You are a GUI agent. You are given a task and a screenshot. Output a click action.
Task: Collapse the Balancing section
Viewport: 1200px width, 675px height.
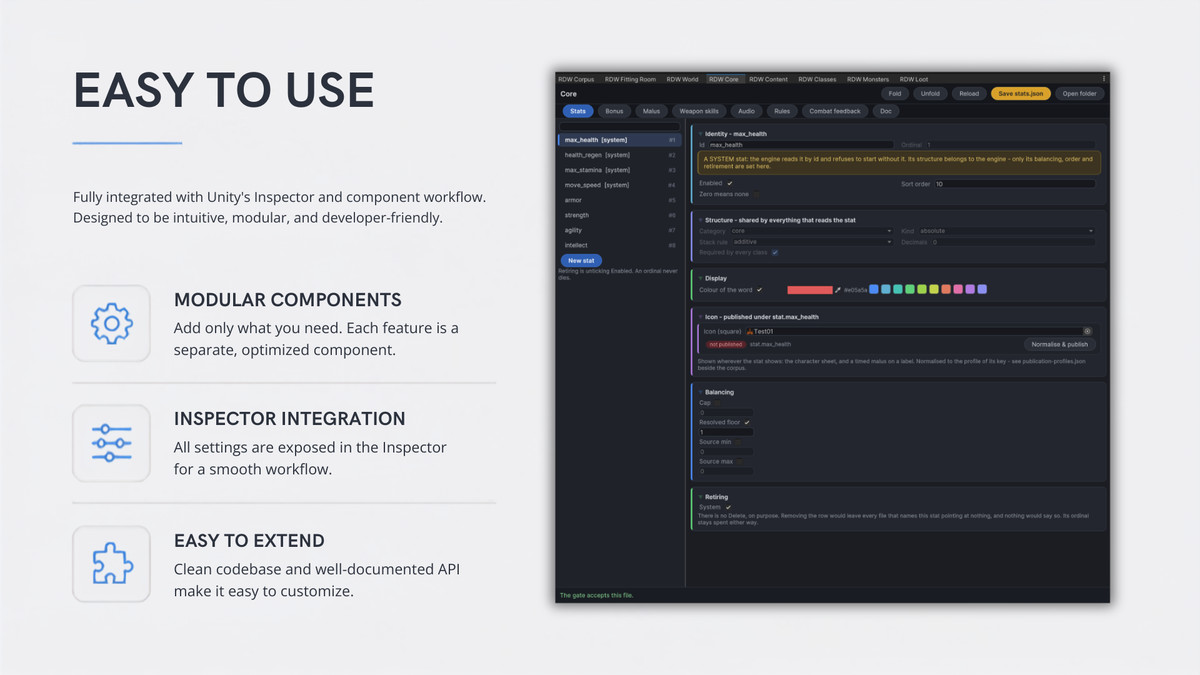pos(700,392)
